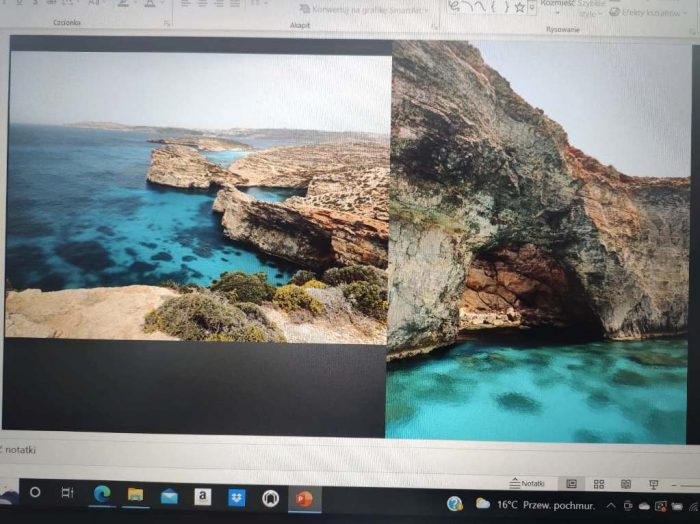Select the arc shape in gallery

click(x=467, y=6)
